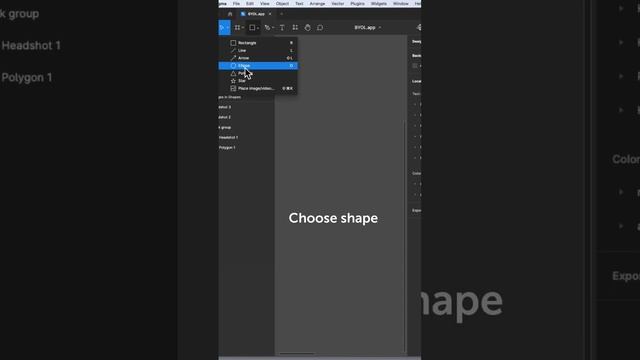This screenshot has width=640, height=360.
Task: Choose Star from the shape menu
Action: click(x=258, y=81)
